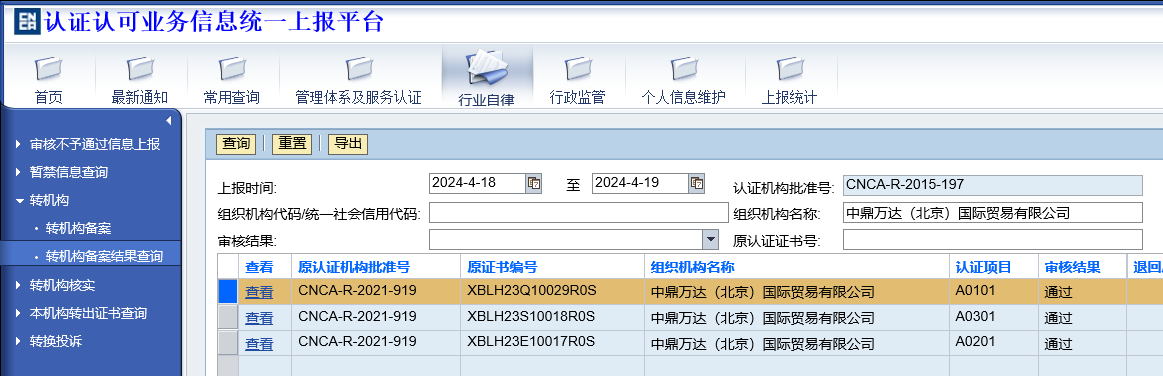1163x376 pixels.
Task: Focus the 组织机构代码/统一社会信用代码 input field
Action: 579,213
